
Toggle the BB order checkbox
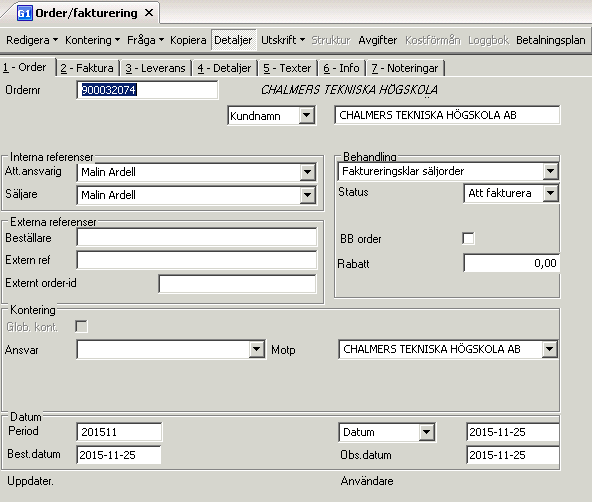tap(468, 239)
